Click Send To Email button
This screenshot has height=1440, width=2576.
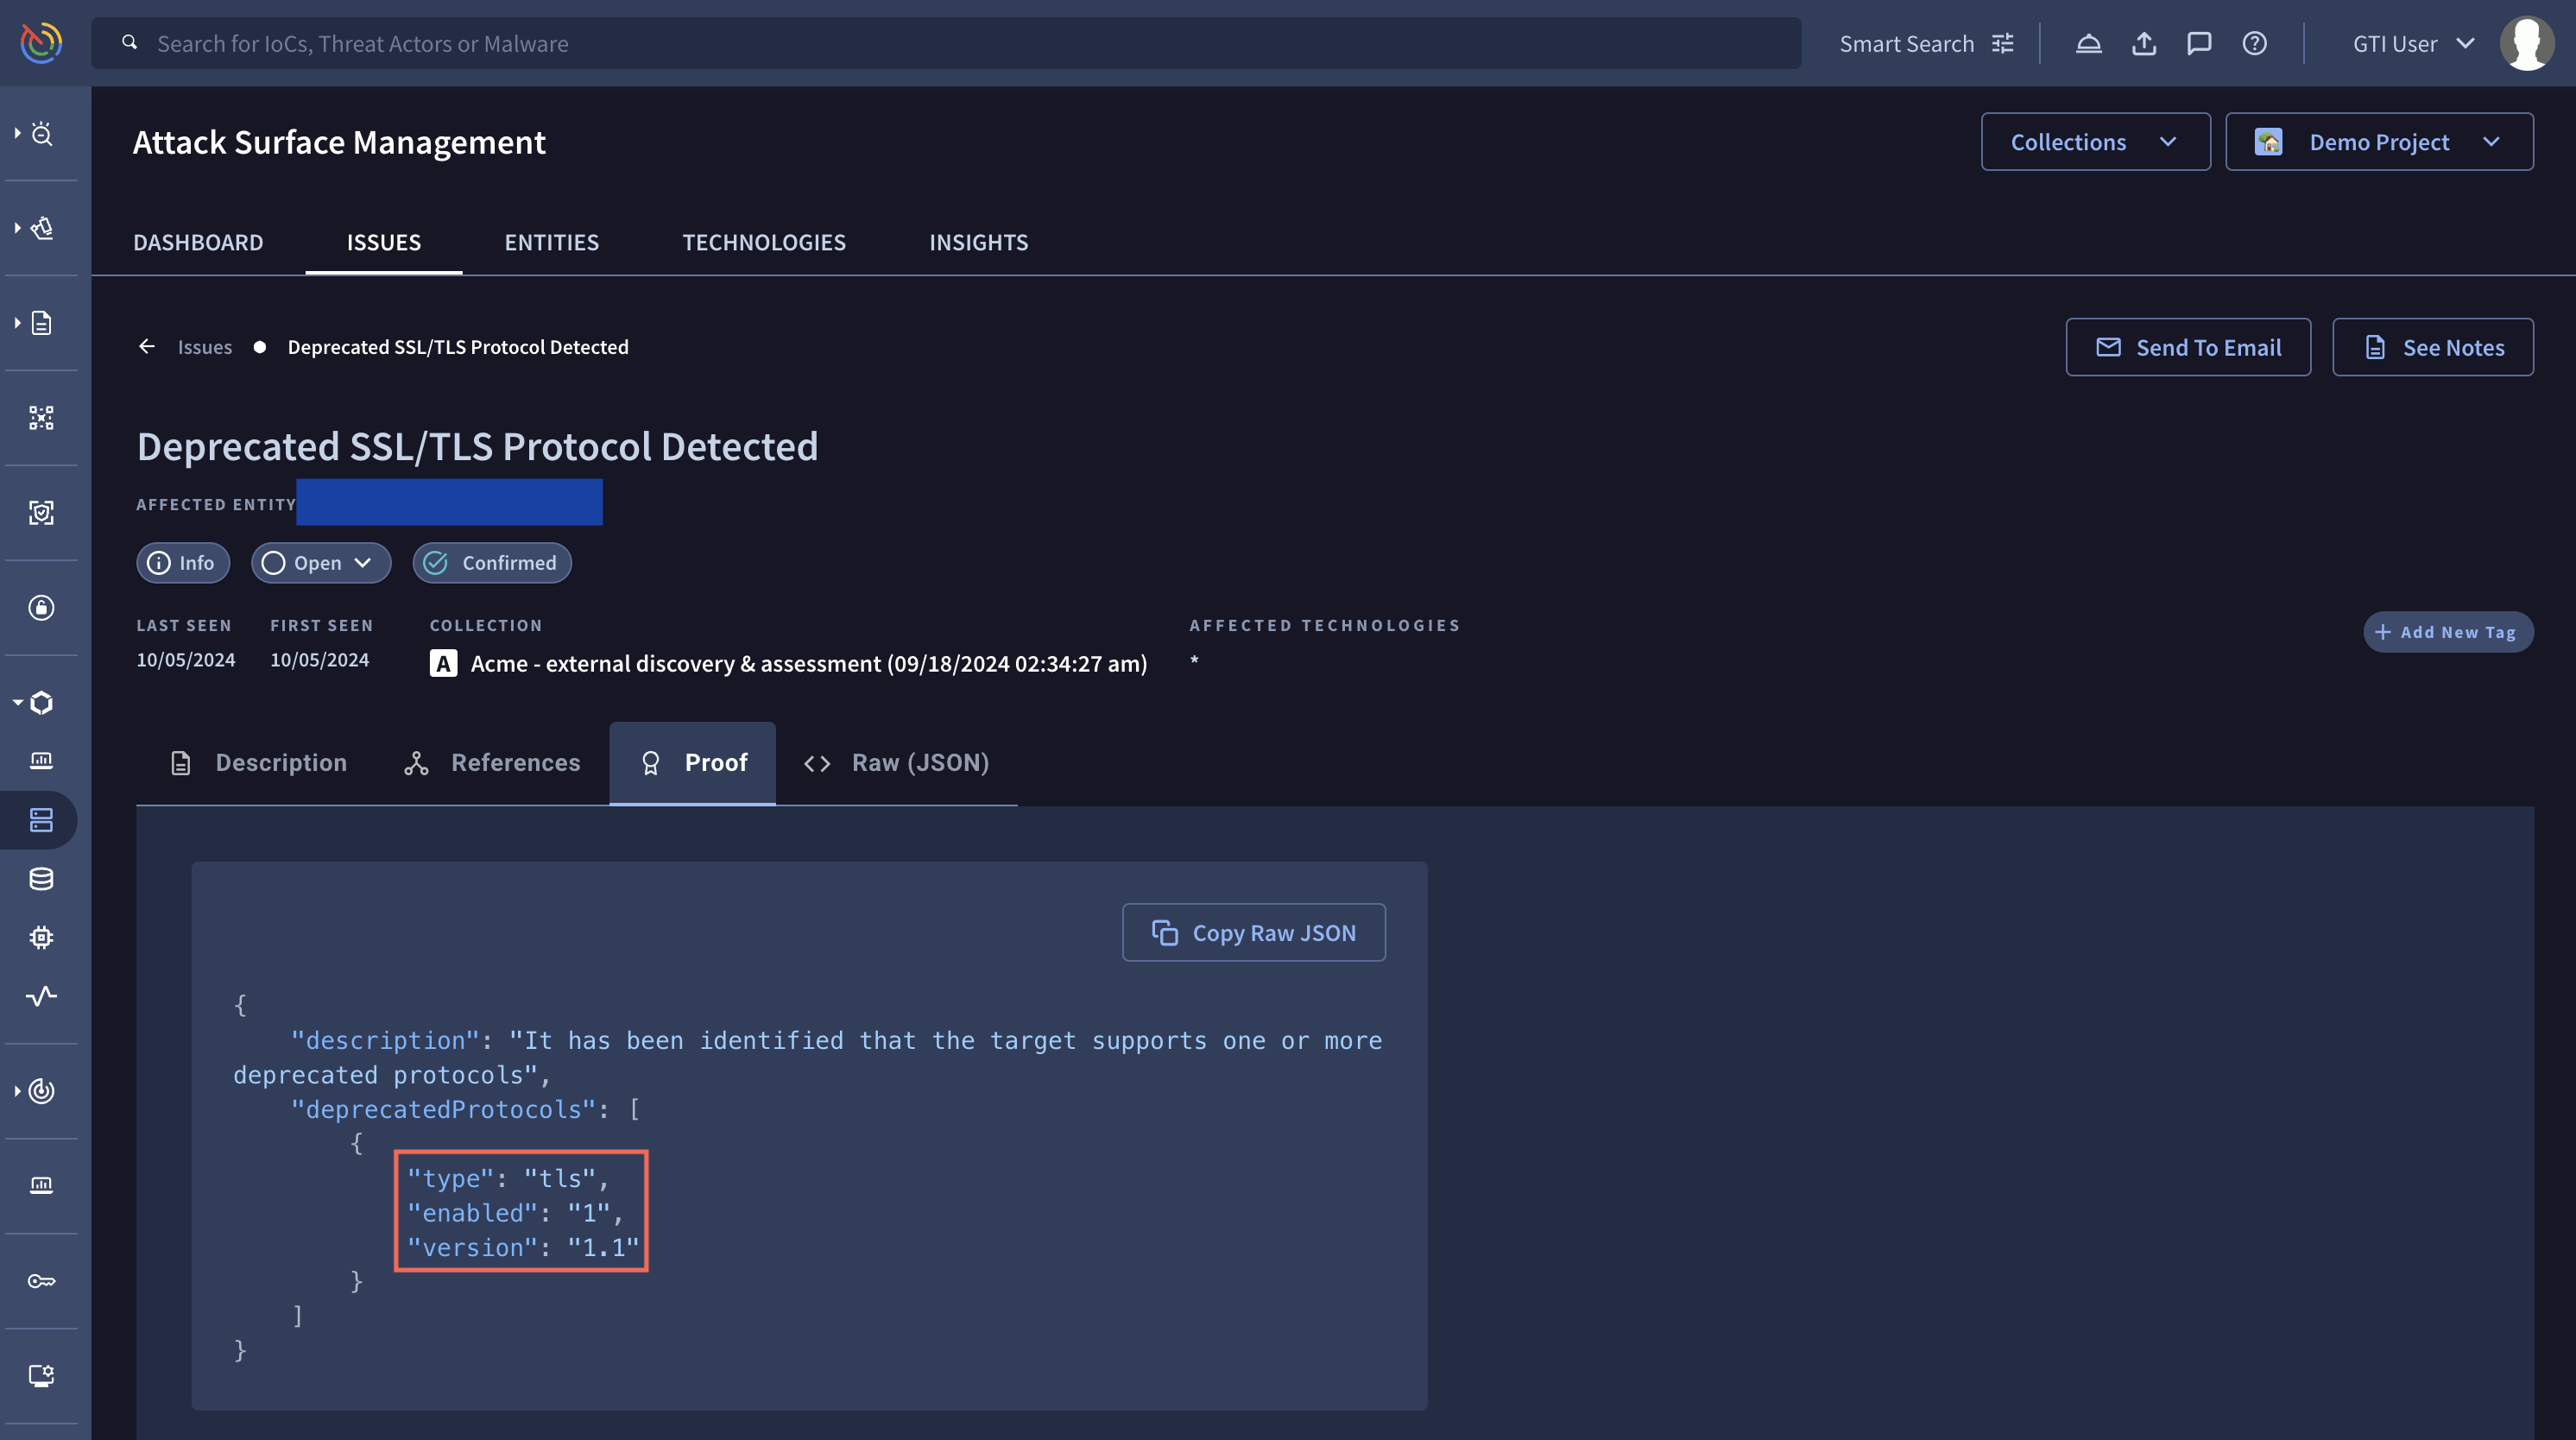(x=2188, y=347)
